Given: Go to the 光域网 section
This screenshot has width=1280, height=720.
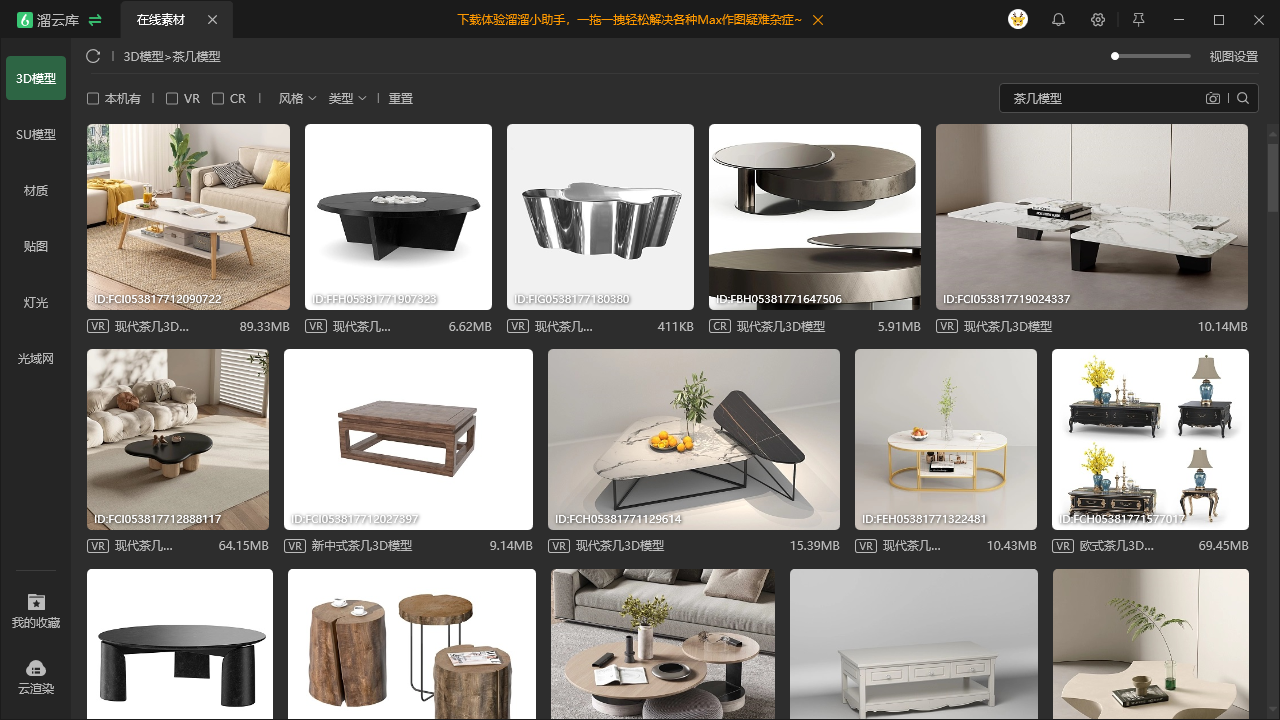Looking at the screenshot, I should [36, 358].
